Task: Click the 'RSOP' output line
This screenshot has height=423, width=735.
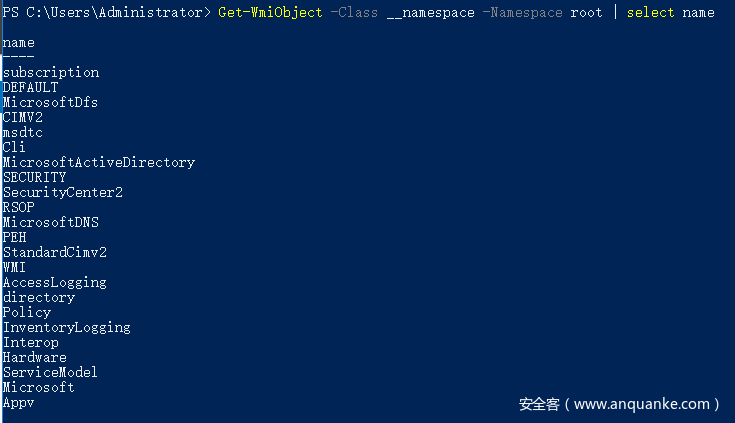Action: pyautogui.click(x=19, y=207)
